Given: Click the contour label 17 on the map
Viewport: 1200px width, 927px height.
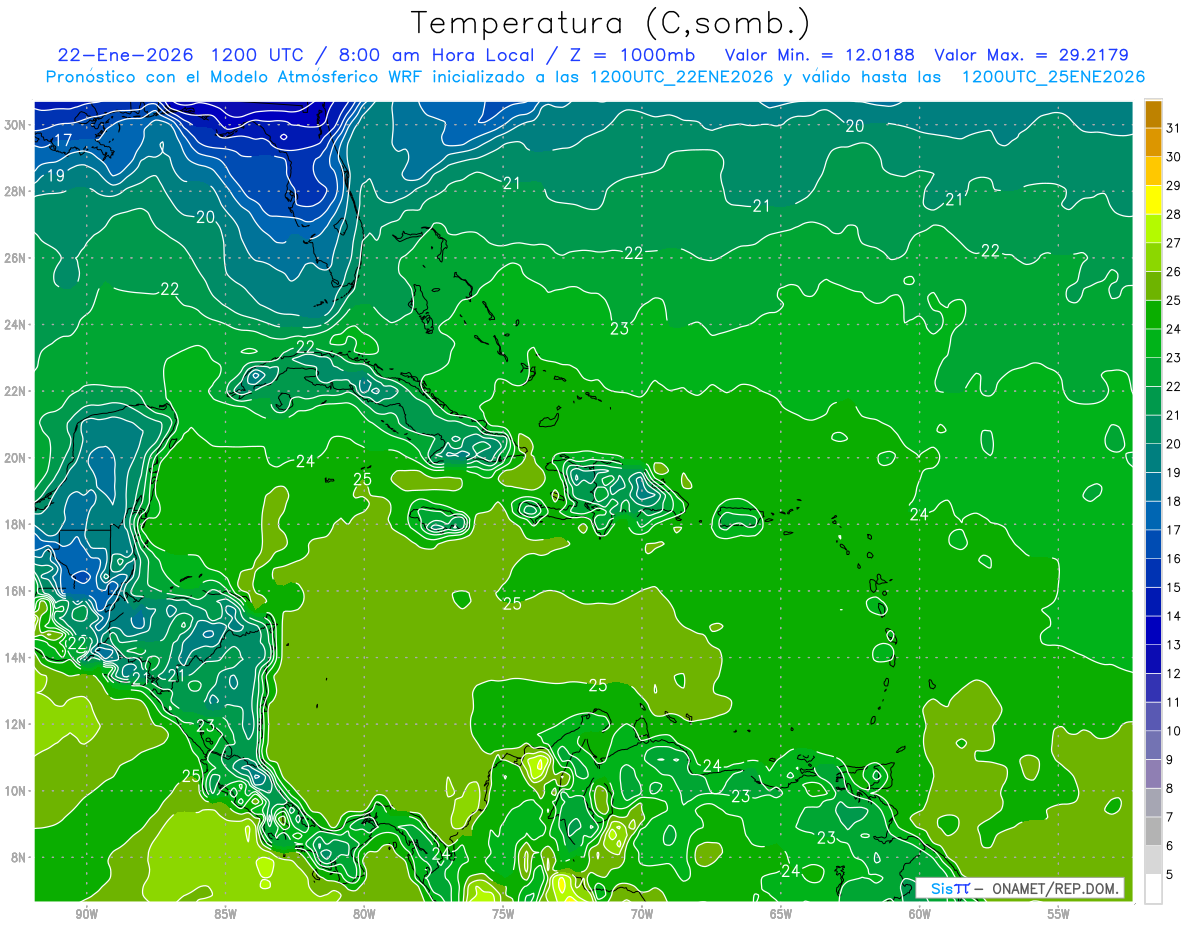Looking at the screenshot, I should (62, 141).
